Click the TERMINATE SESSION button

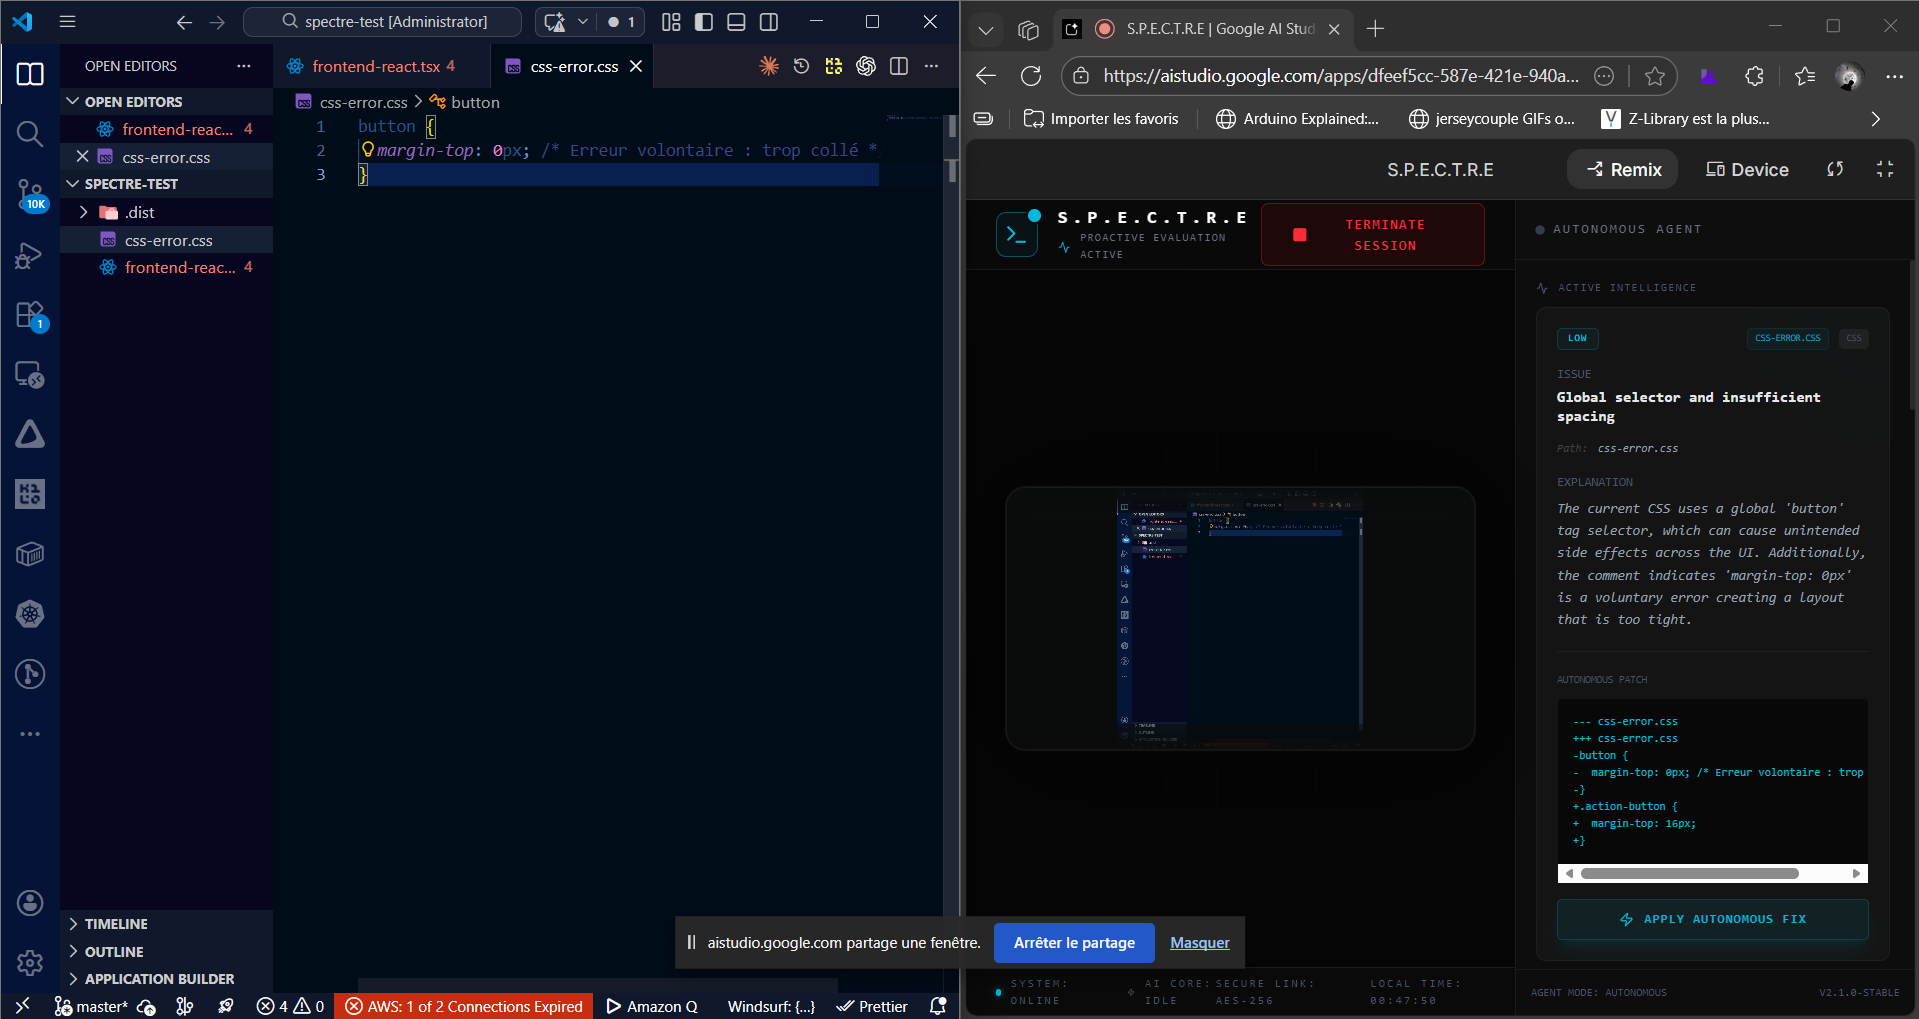tap(1373, 235)
